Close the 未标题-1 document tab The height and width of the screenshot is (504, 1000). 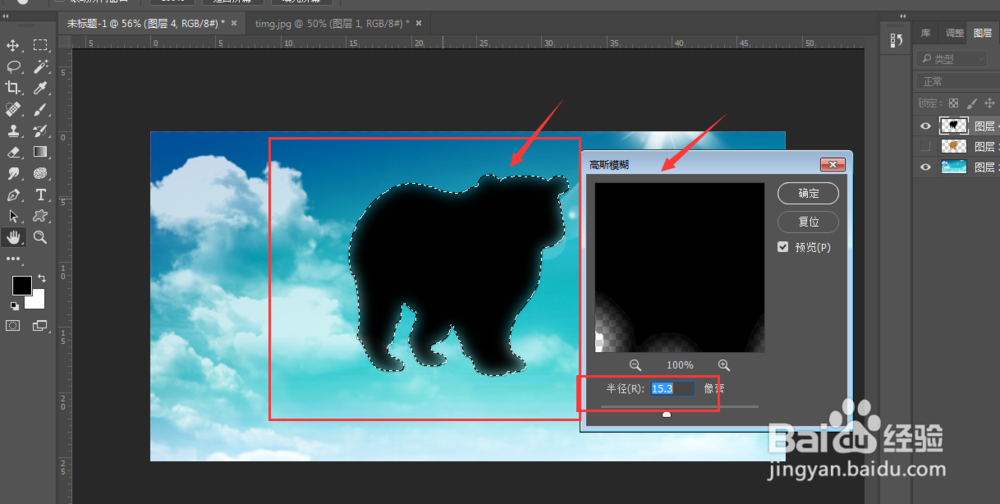pyautogui.click(x=234, y=23)
